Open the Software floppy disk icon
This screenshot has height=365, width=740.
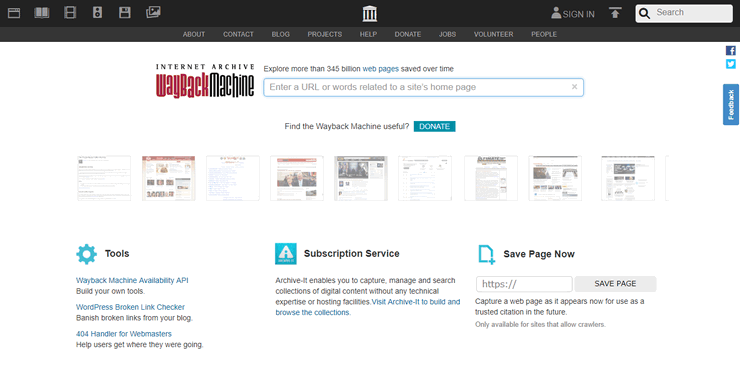125,13
